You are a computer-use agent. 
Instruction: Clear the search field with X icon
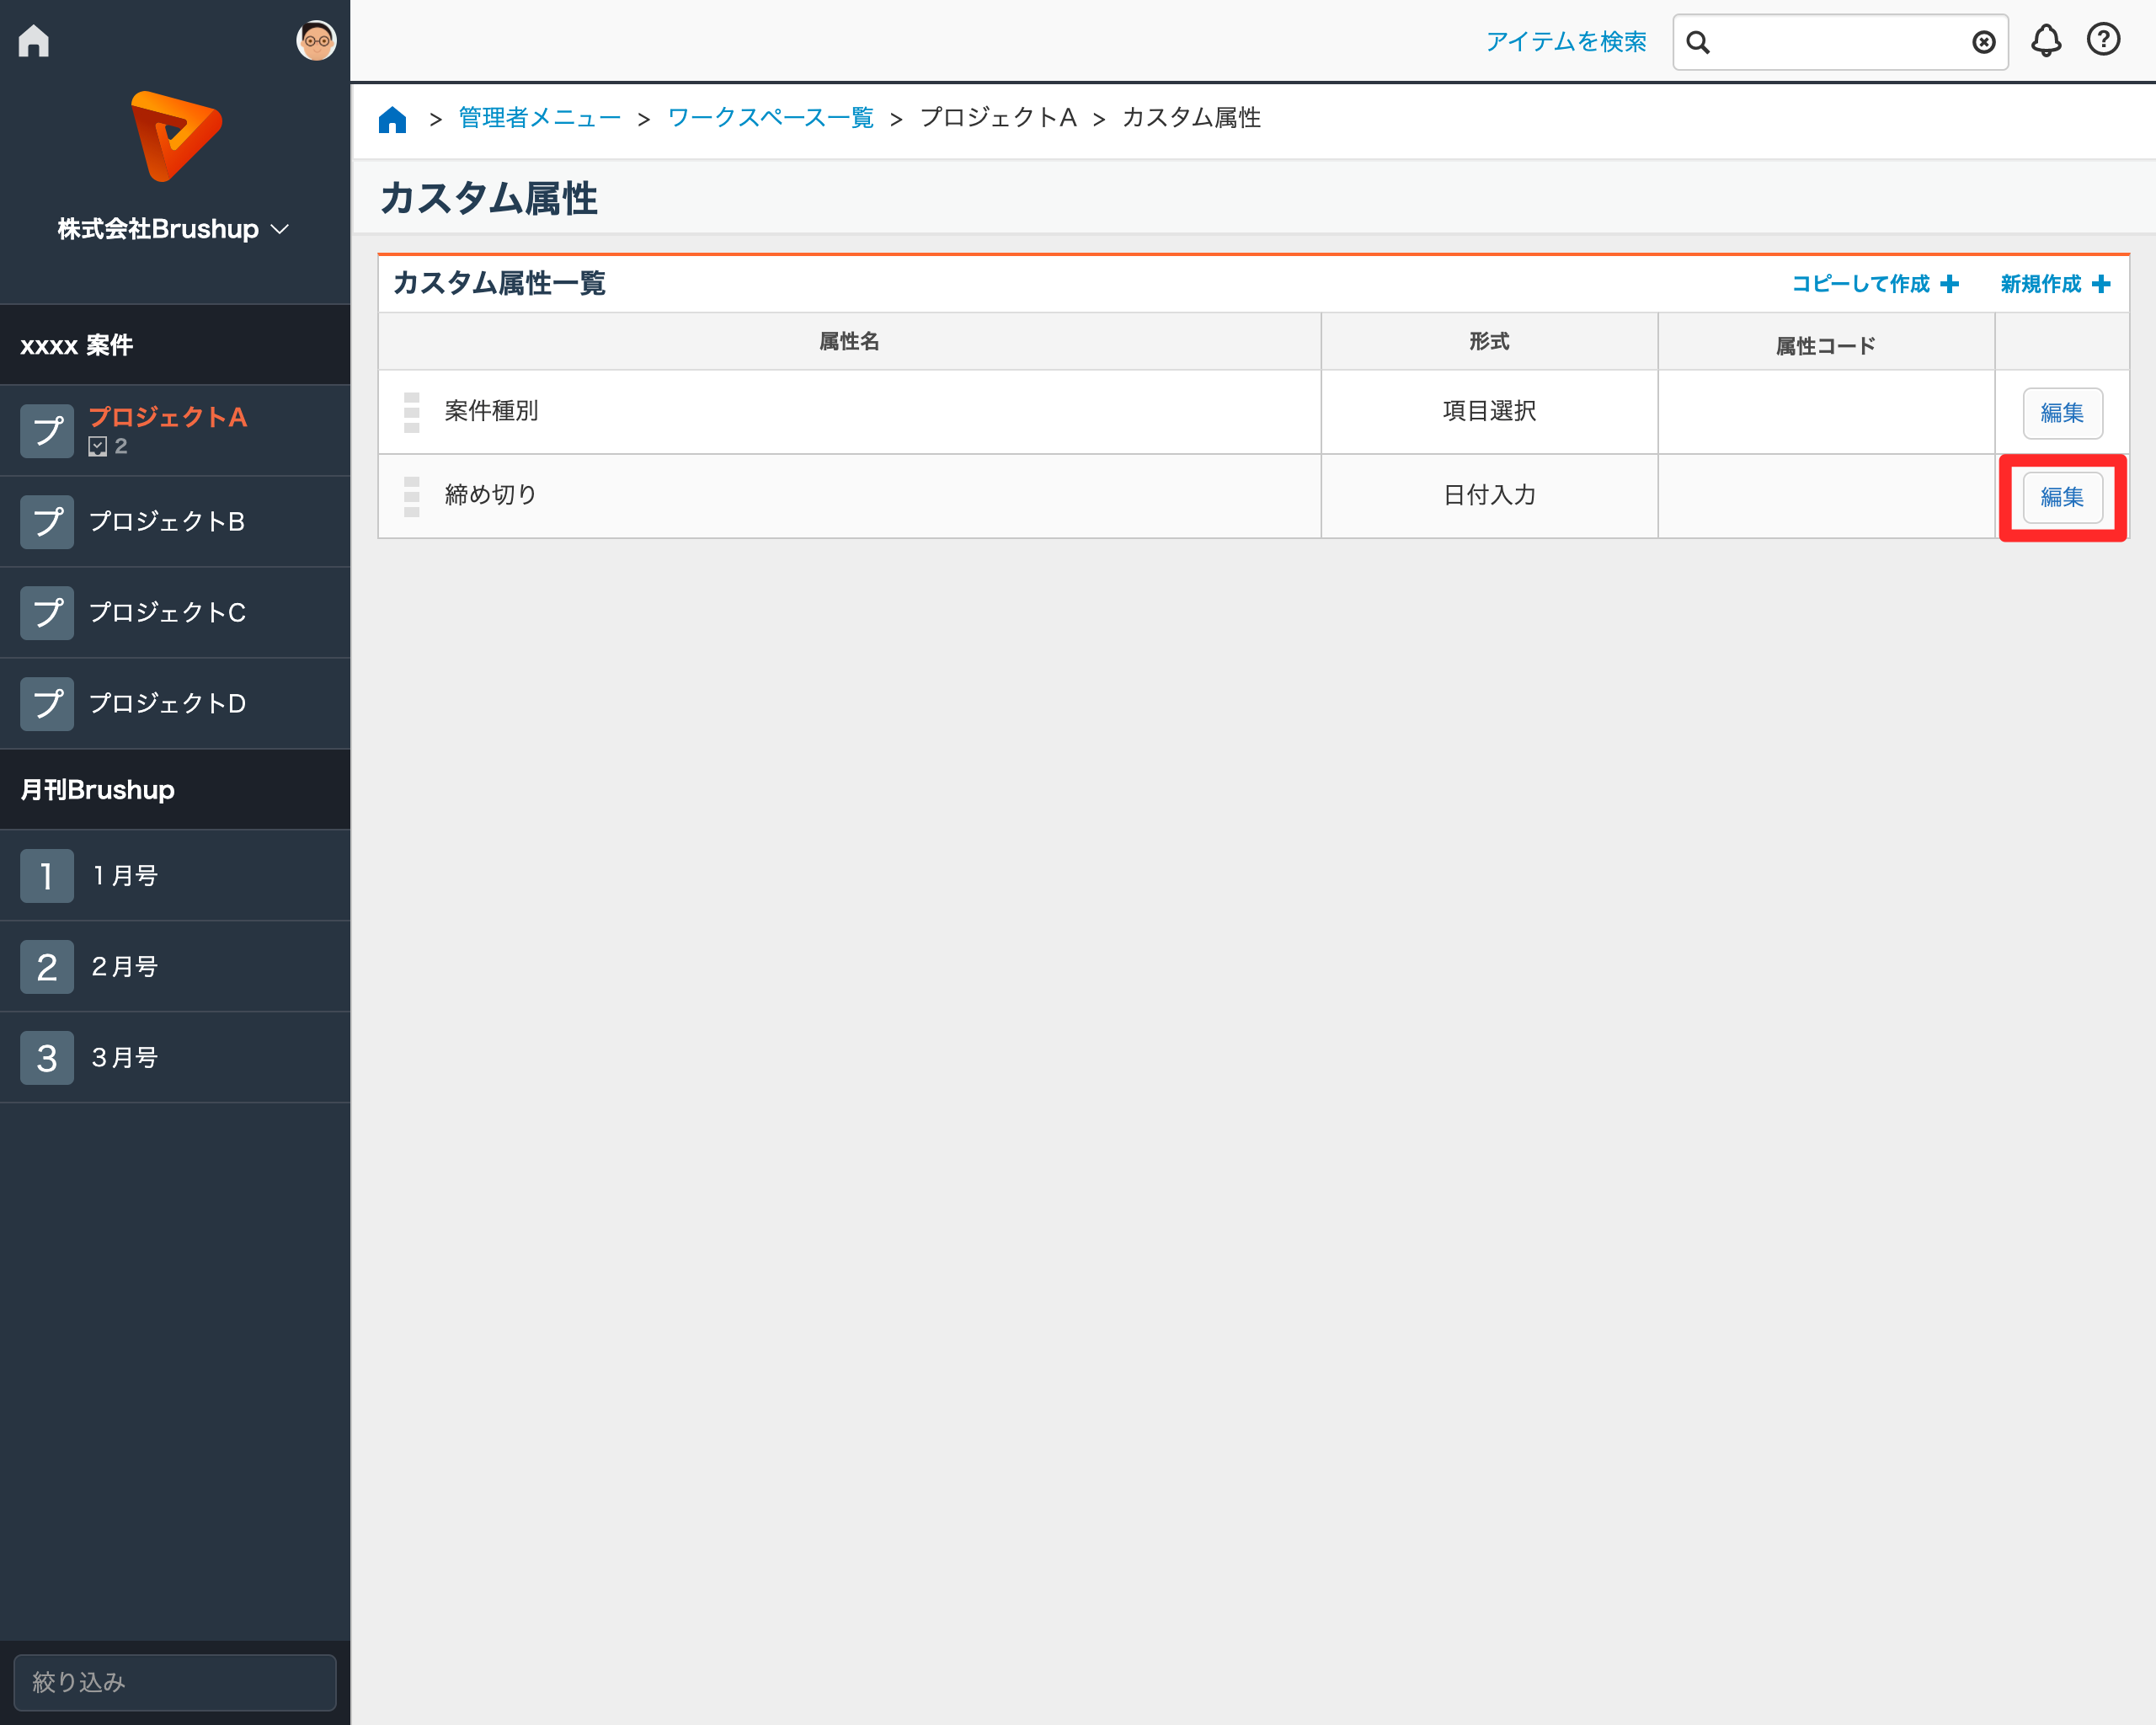pos(1983,42)
